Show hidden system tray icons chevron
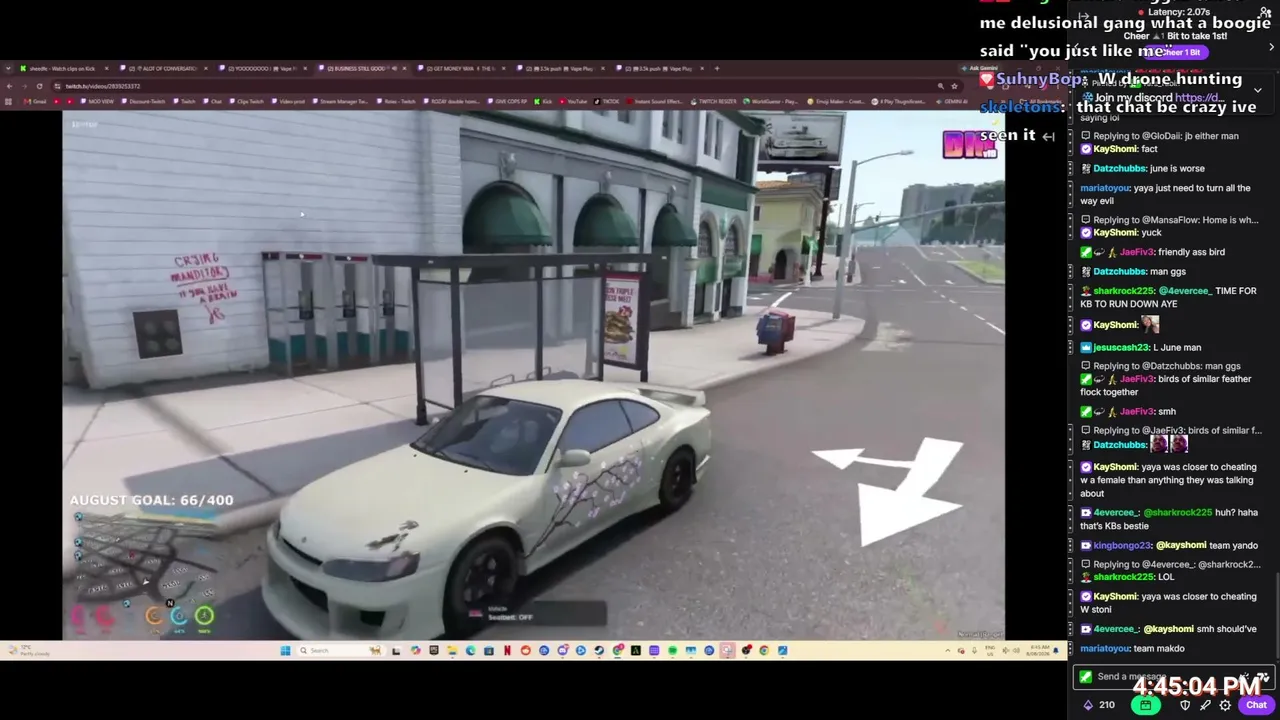The image size is (1280, 720). coord(948,651)
